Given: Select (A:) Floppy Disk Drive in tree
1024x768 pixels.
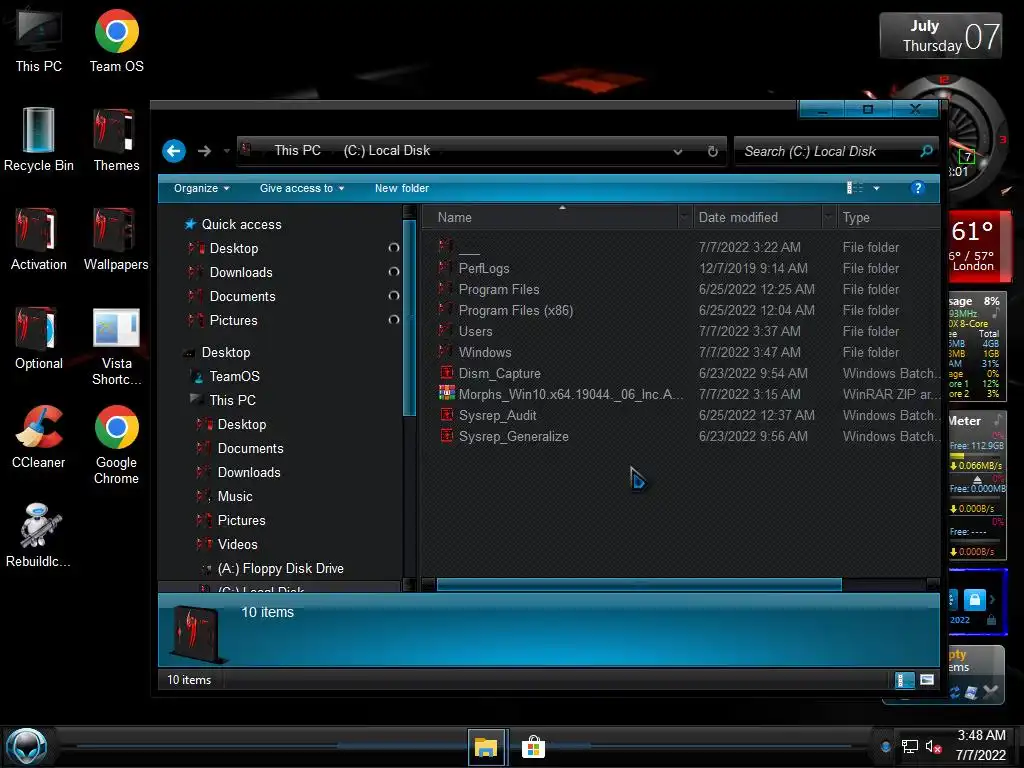Looking at the screenshot, I should point(272,569).
